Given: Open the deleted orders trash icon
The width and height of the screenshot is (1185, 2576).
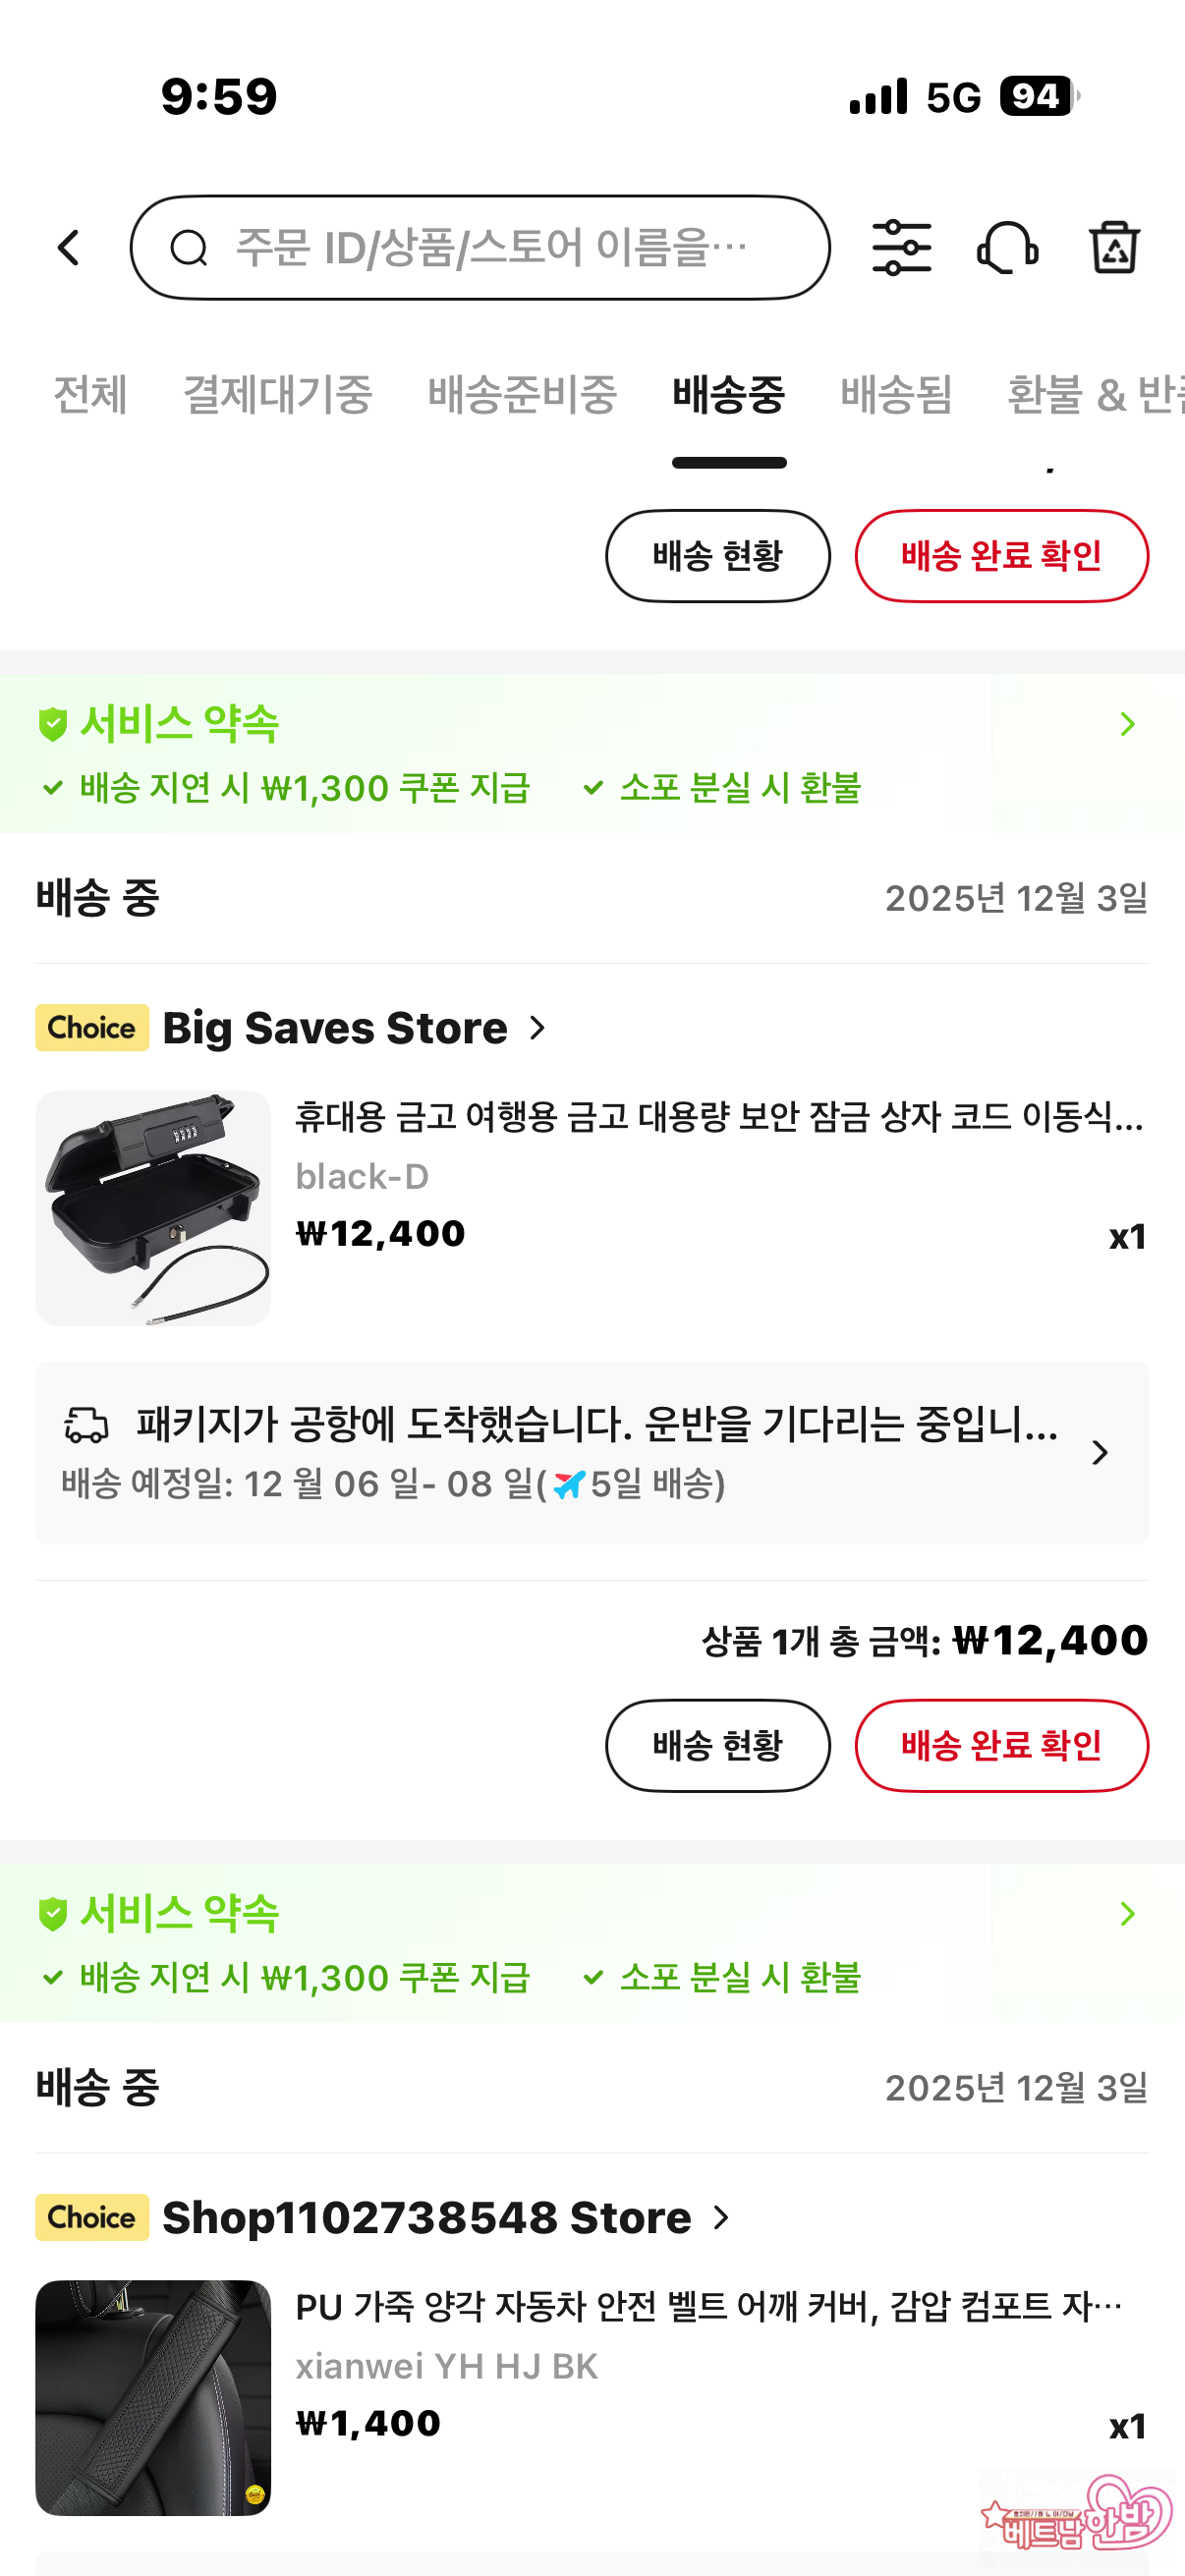Looking at the screenshot, I should (1113, 247).
